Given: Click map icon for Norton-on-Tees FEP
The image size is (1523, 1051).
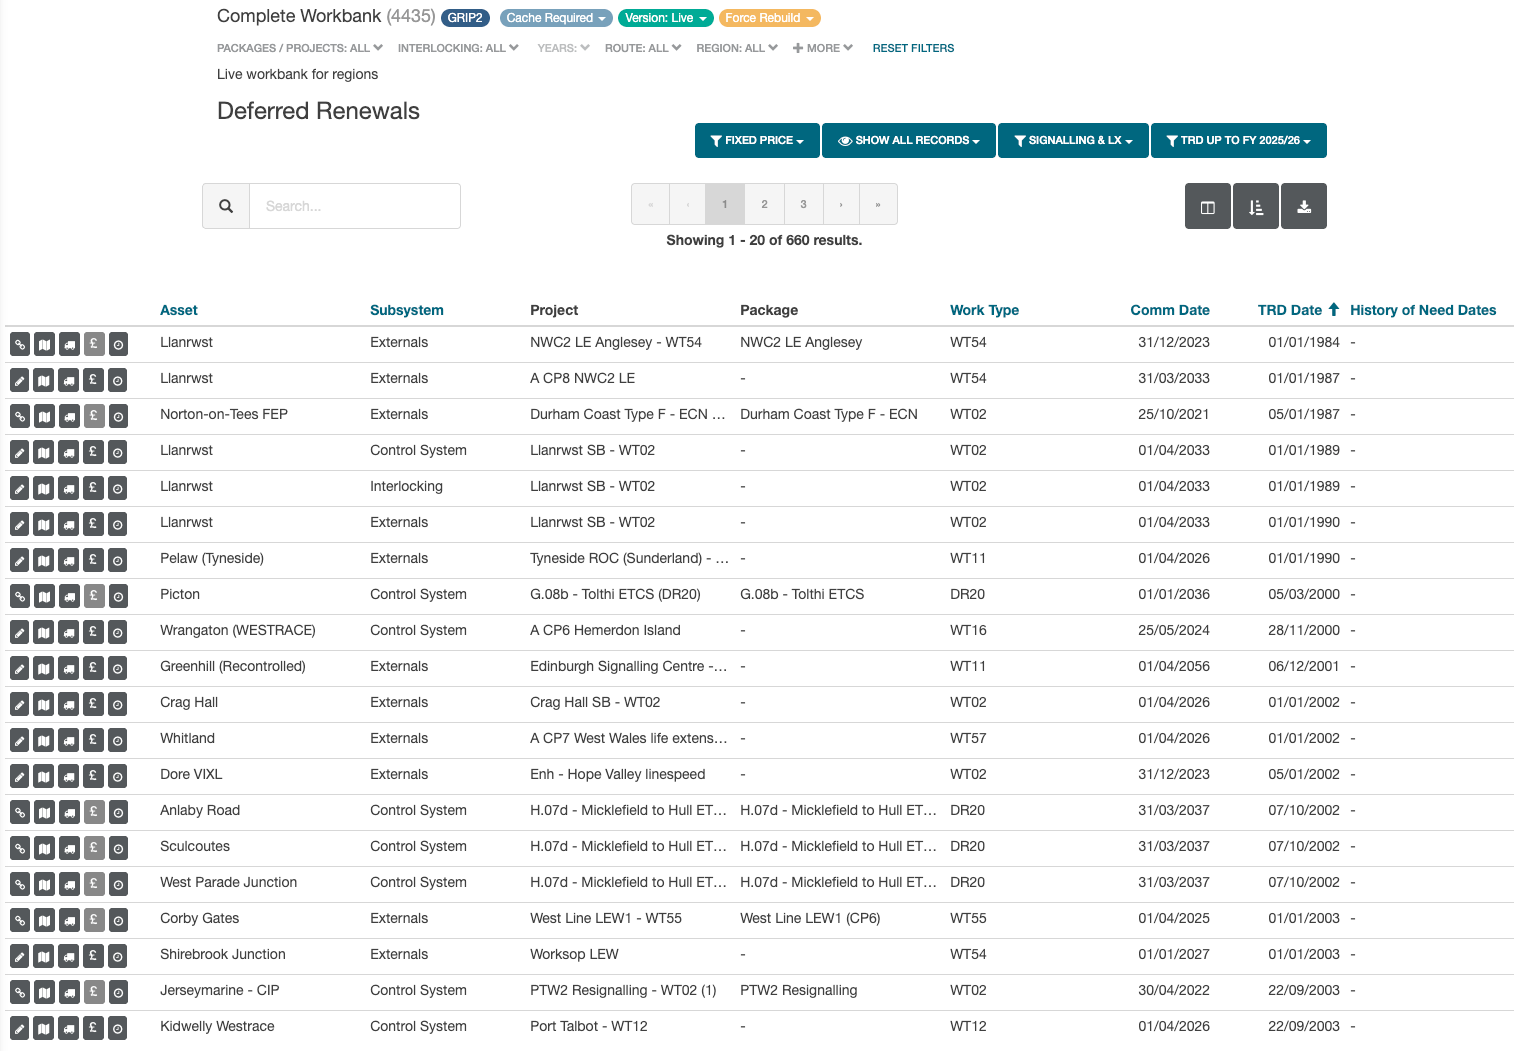Looking at the screenshot, I should click(44, 416).
